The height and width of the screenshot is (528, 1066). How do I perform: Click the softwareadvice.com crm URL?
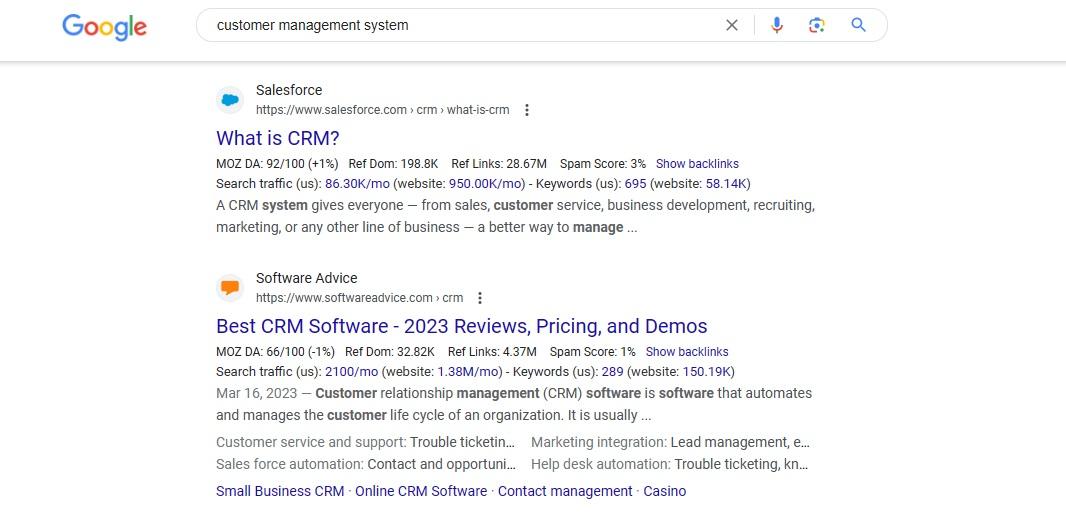[360, 298]
